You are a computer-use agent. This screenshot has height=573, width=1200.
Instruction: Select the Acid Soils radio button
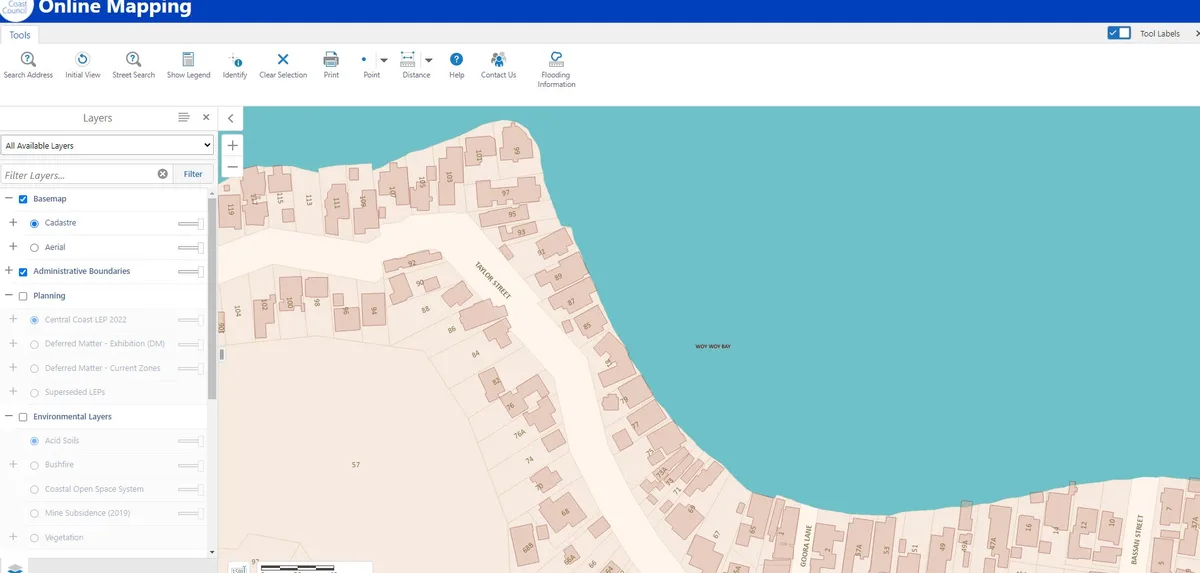[x=35, y=441]
